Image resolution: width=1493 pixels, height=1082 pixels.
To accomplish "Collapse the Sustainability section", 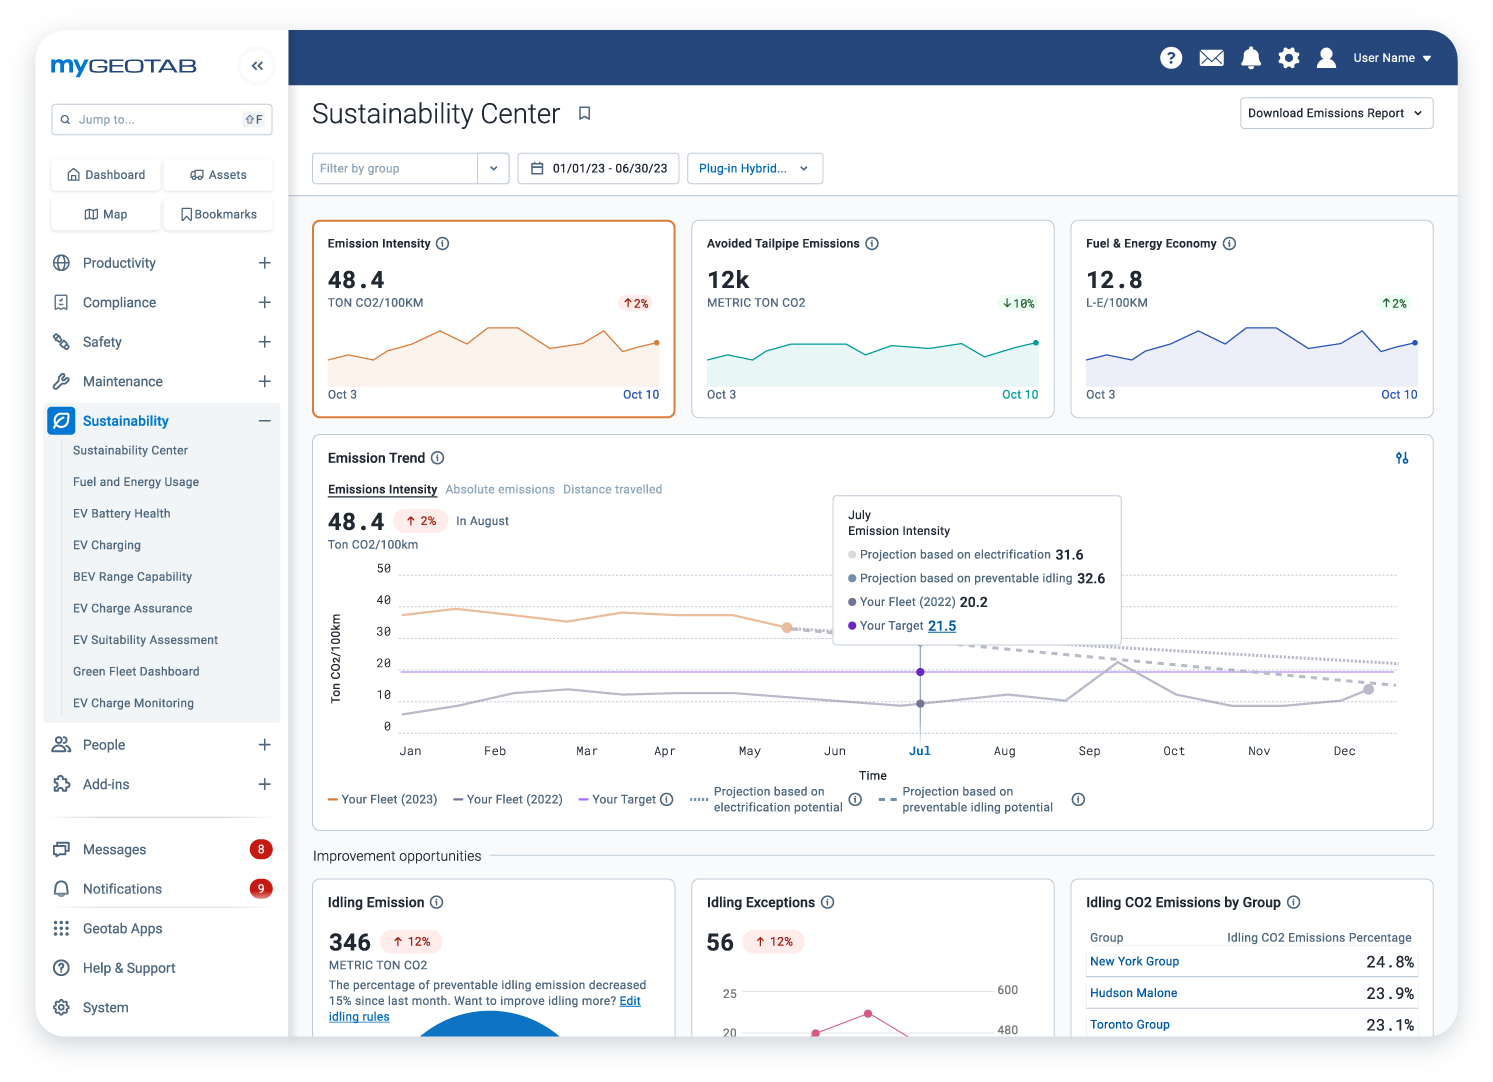I will (264, 420).
